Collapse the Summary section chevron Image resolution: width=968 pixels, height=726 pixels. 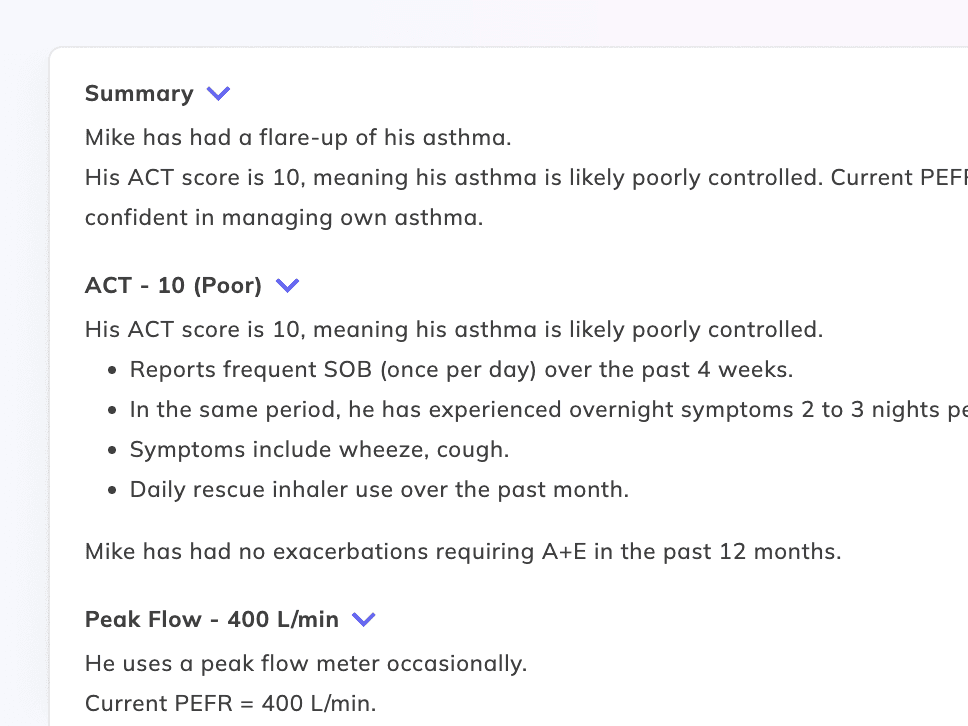click(218, 94)
